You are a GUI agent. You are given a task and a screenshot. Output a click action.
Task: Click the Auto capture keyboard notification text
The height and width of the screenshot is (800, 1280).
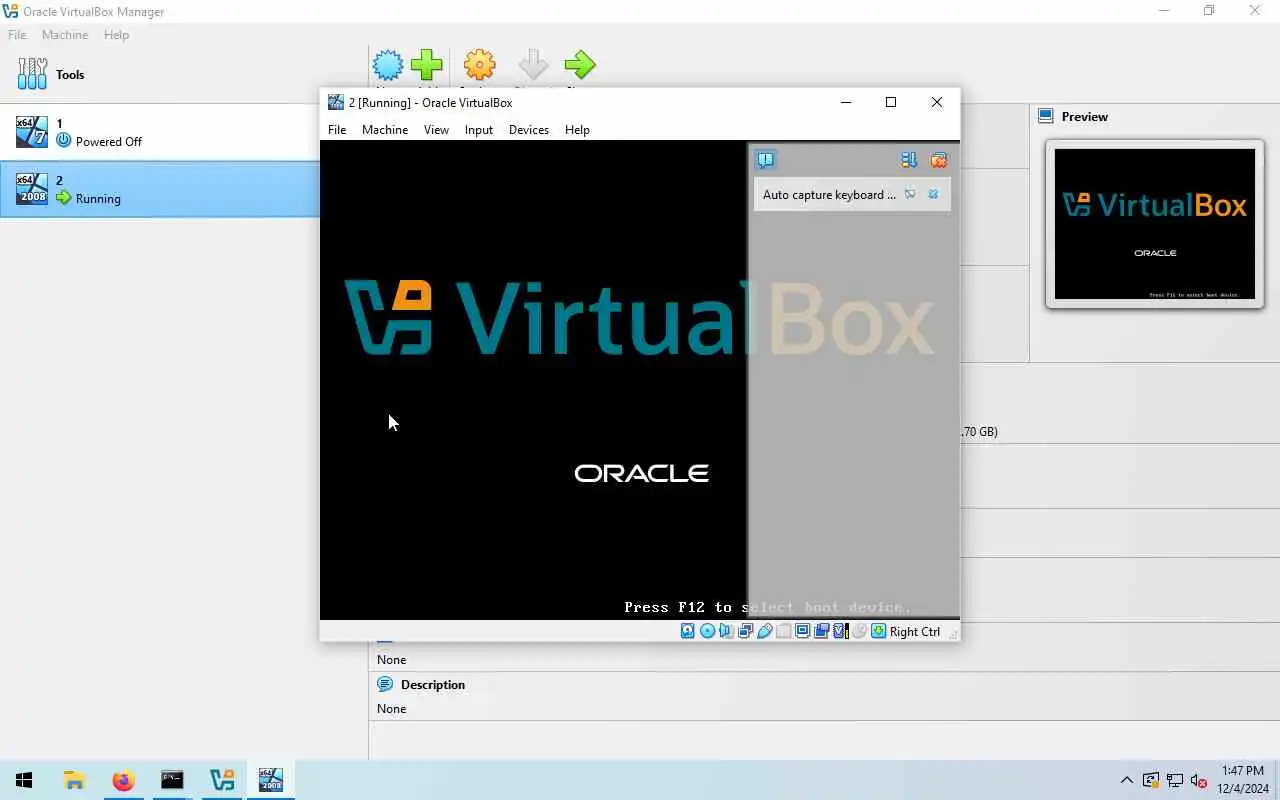coord(829,194)
